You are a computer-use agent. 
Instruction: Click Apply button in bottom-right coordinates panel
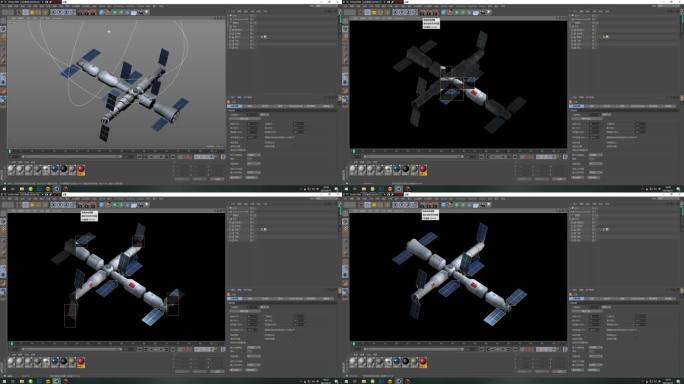tap(559, 371)
